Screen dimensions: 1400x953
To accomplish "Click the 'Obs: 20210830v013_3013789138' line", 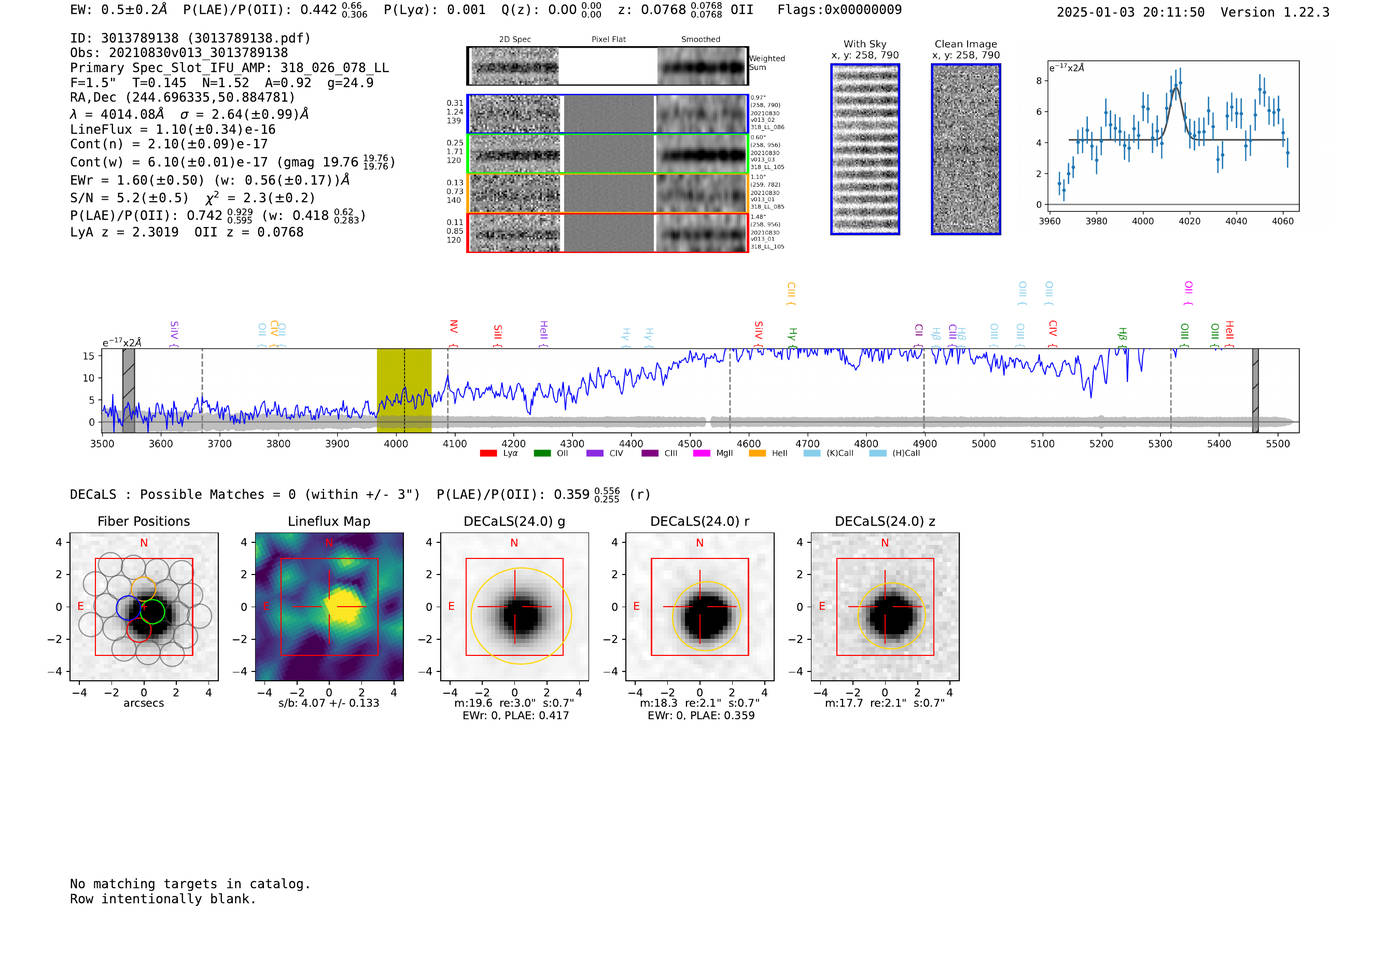I will (179, 53).
